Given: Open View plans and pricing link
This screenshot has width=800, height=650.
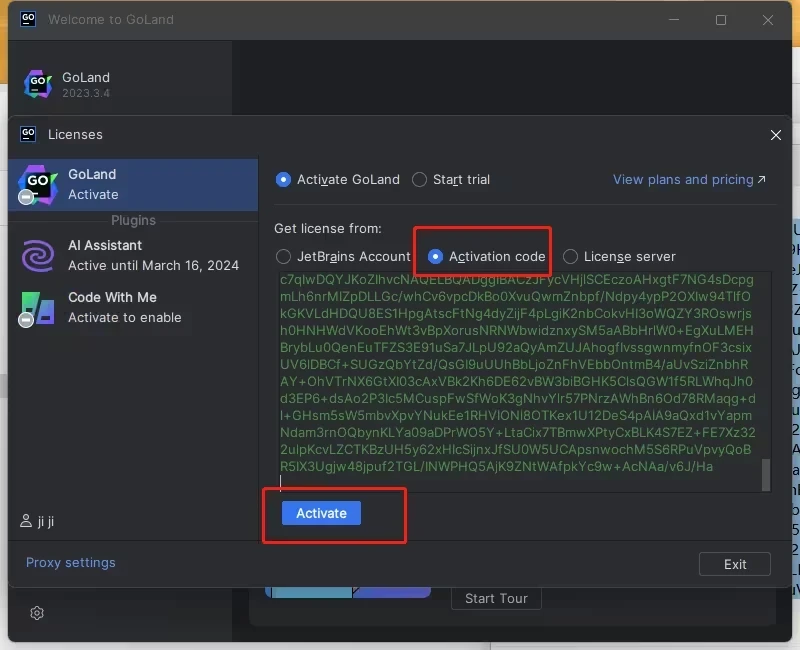Looking at the screenshot, I should pos(689,180).
